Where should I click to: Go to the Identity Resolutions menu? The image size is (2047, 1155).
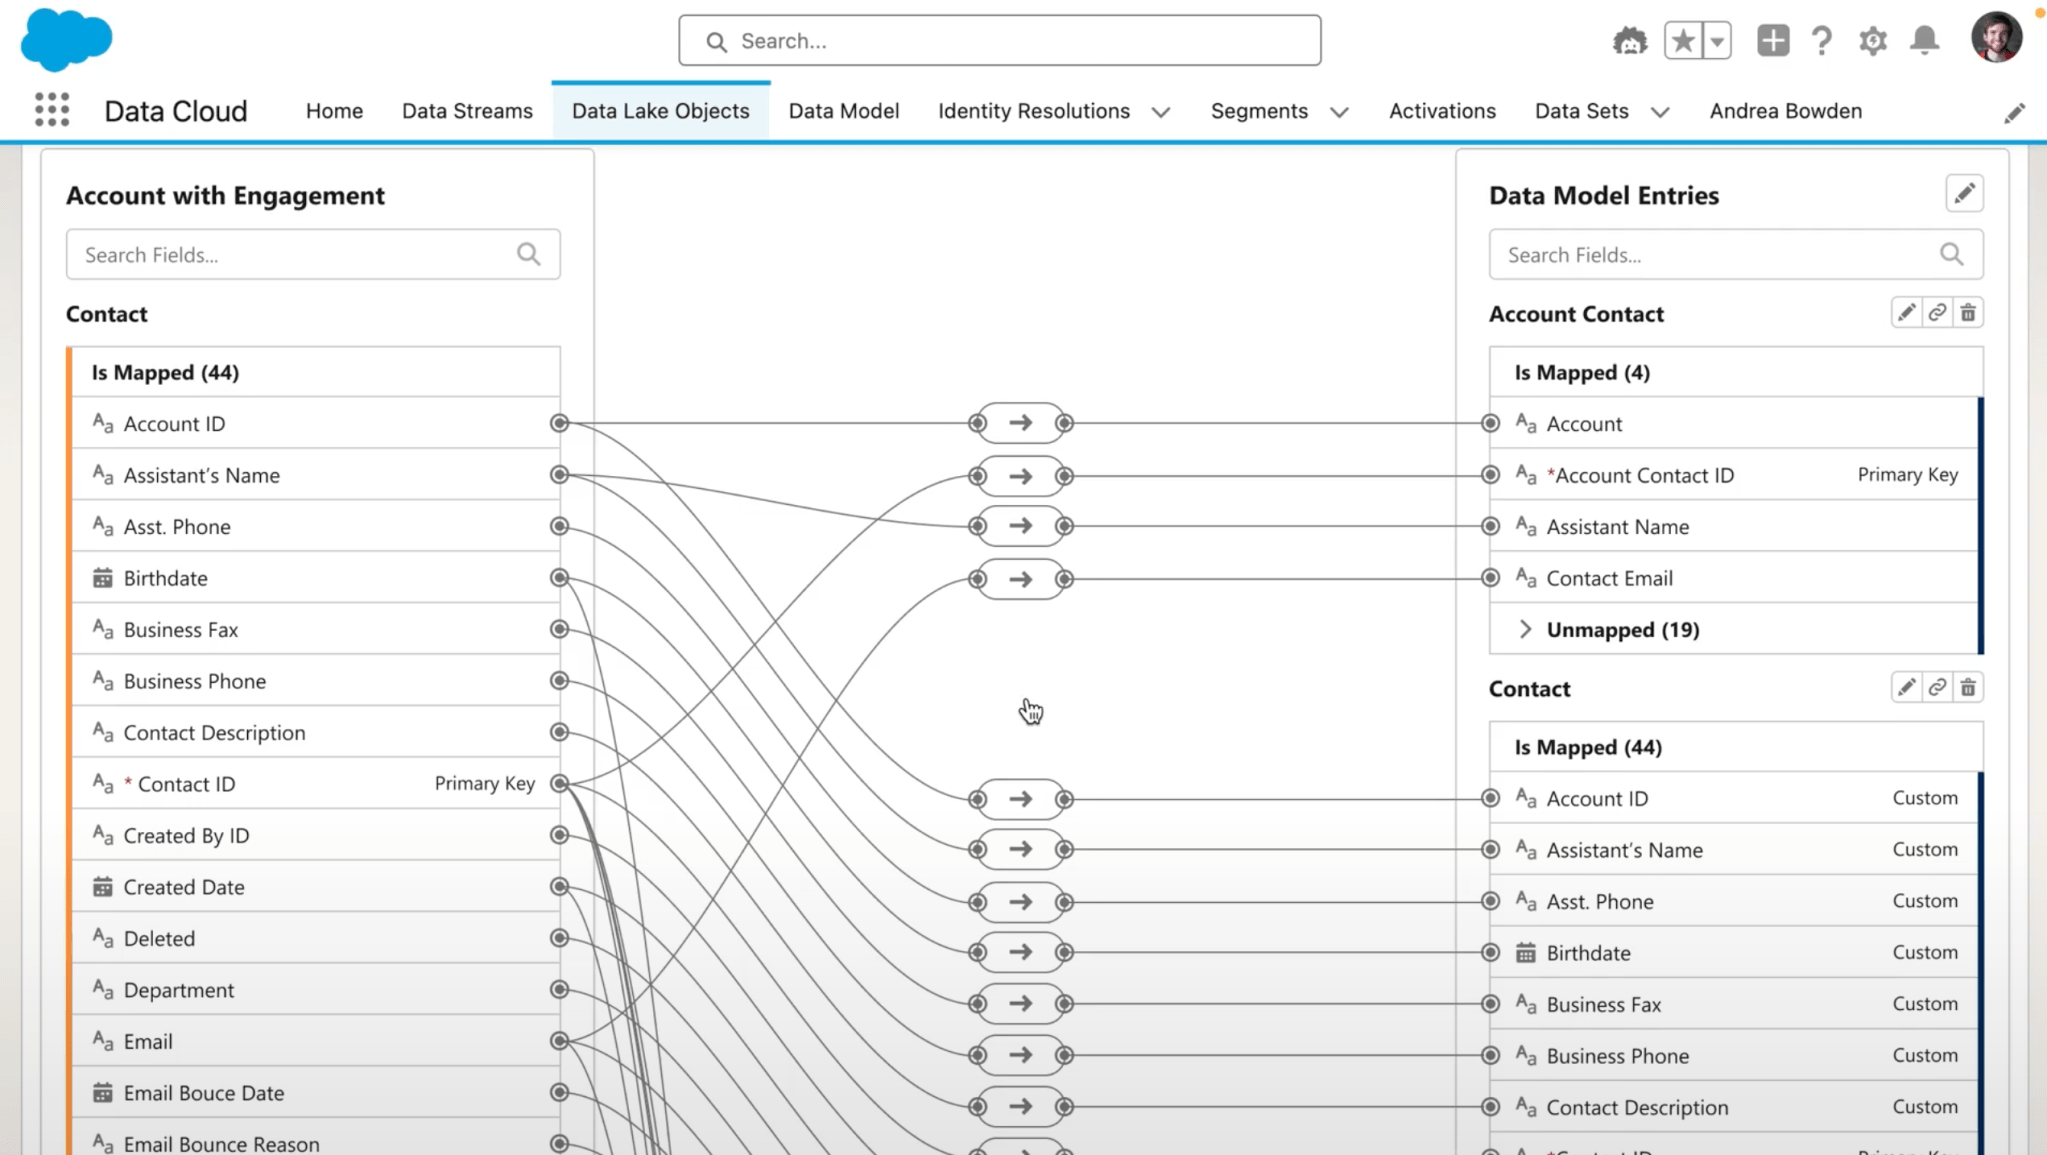coord(1035,111)
